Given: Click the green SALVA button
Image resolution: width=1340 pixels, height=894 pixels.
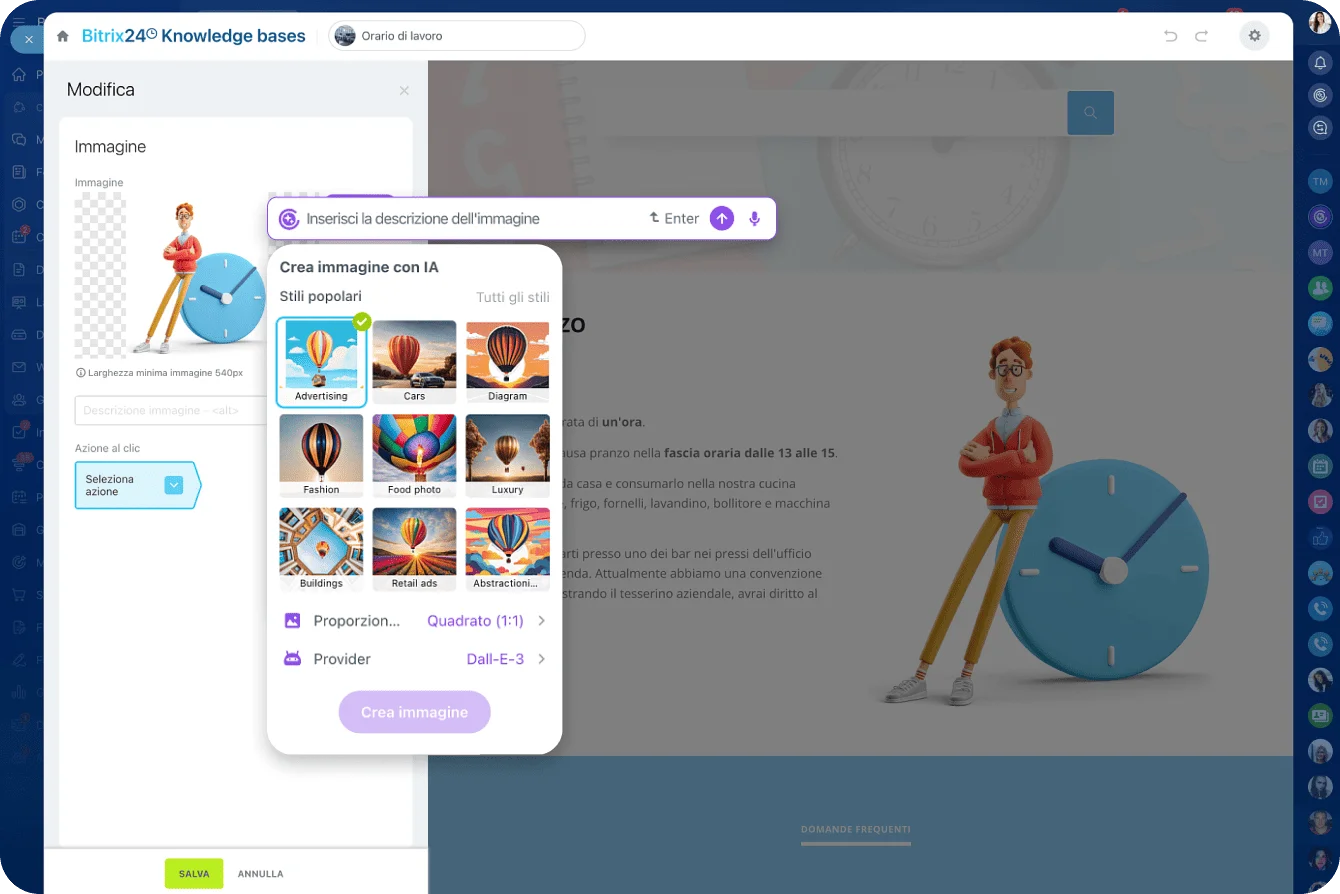Looking at the screenshot, I should click(194, 873).
